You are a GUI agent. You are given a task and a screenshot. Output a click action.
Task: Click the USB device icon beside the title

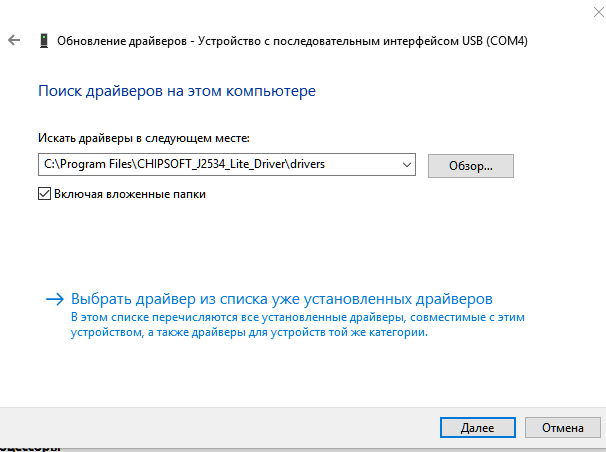43,41
